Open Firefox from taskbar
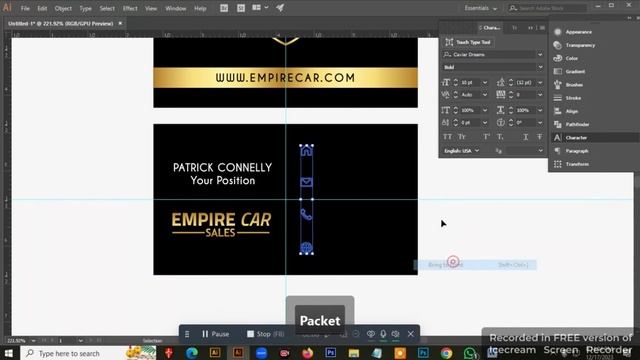640x360 pixels. pos(307,353)
